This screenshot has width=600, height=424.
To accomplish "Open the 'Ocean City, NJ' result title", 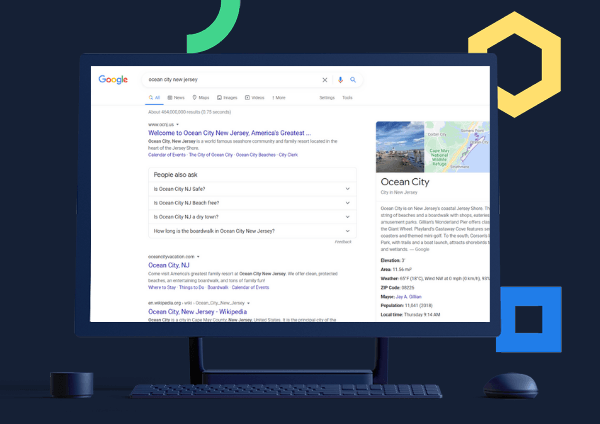I will pyautogui.click(x=169, y=265).
